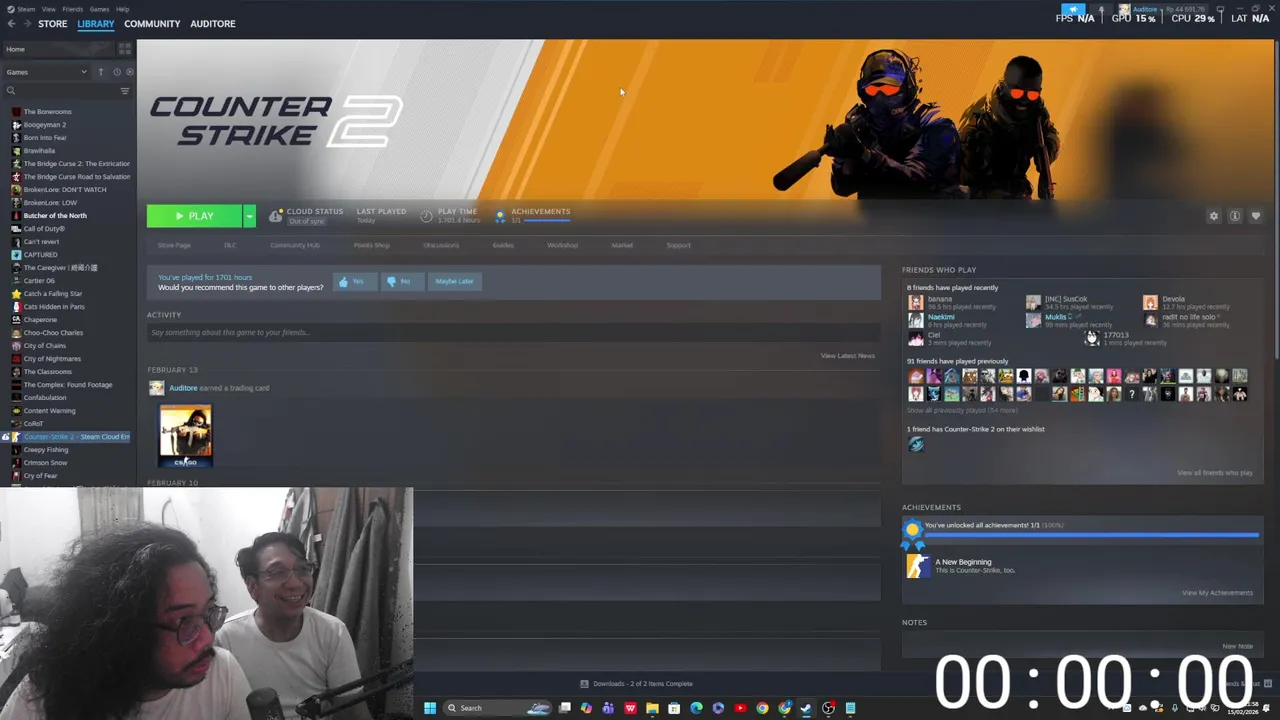This screenshot has width=1280, height=720.
Task: Open friend banana's profile avatar
Action: point(915,302)
